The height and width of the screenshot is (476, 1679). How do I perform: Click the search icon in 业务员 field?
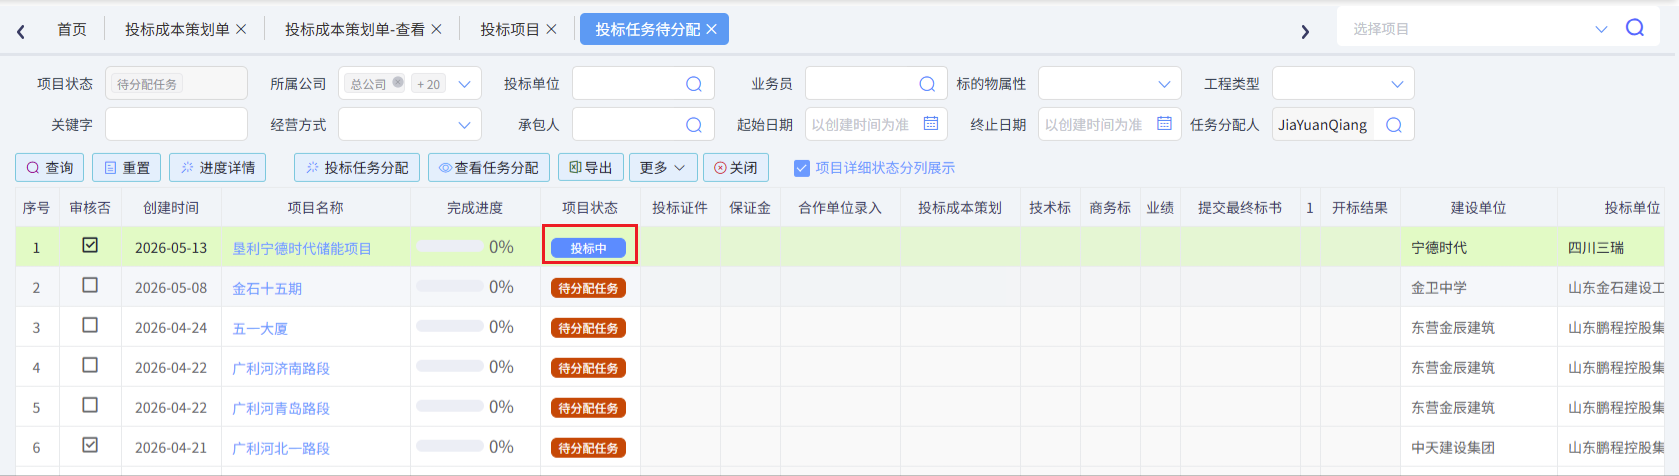click(927, 84)
